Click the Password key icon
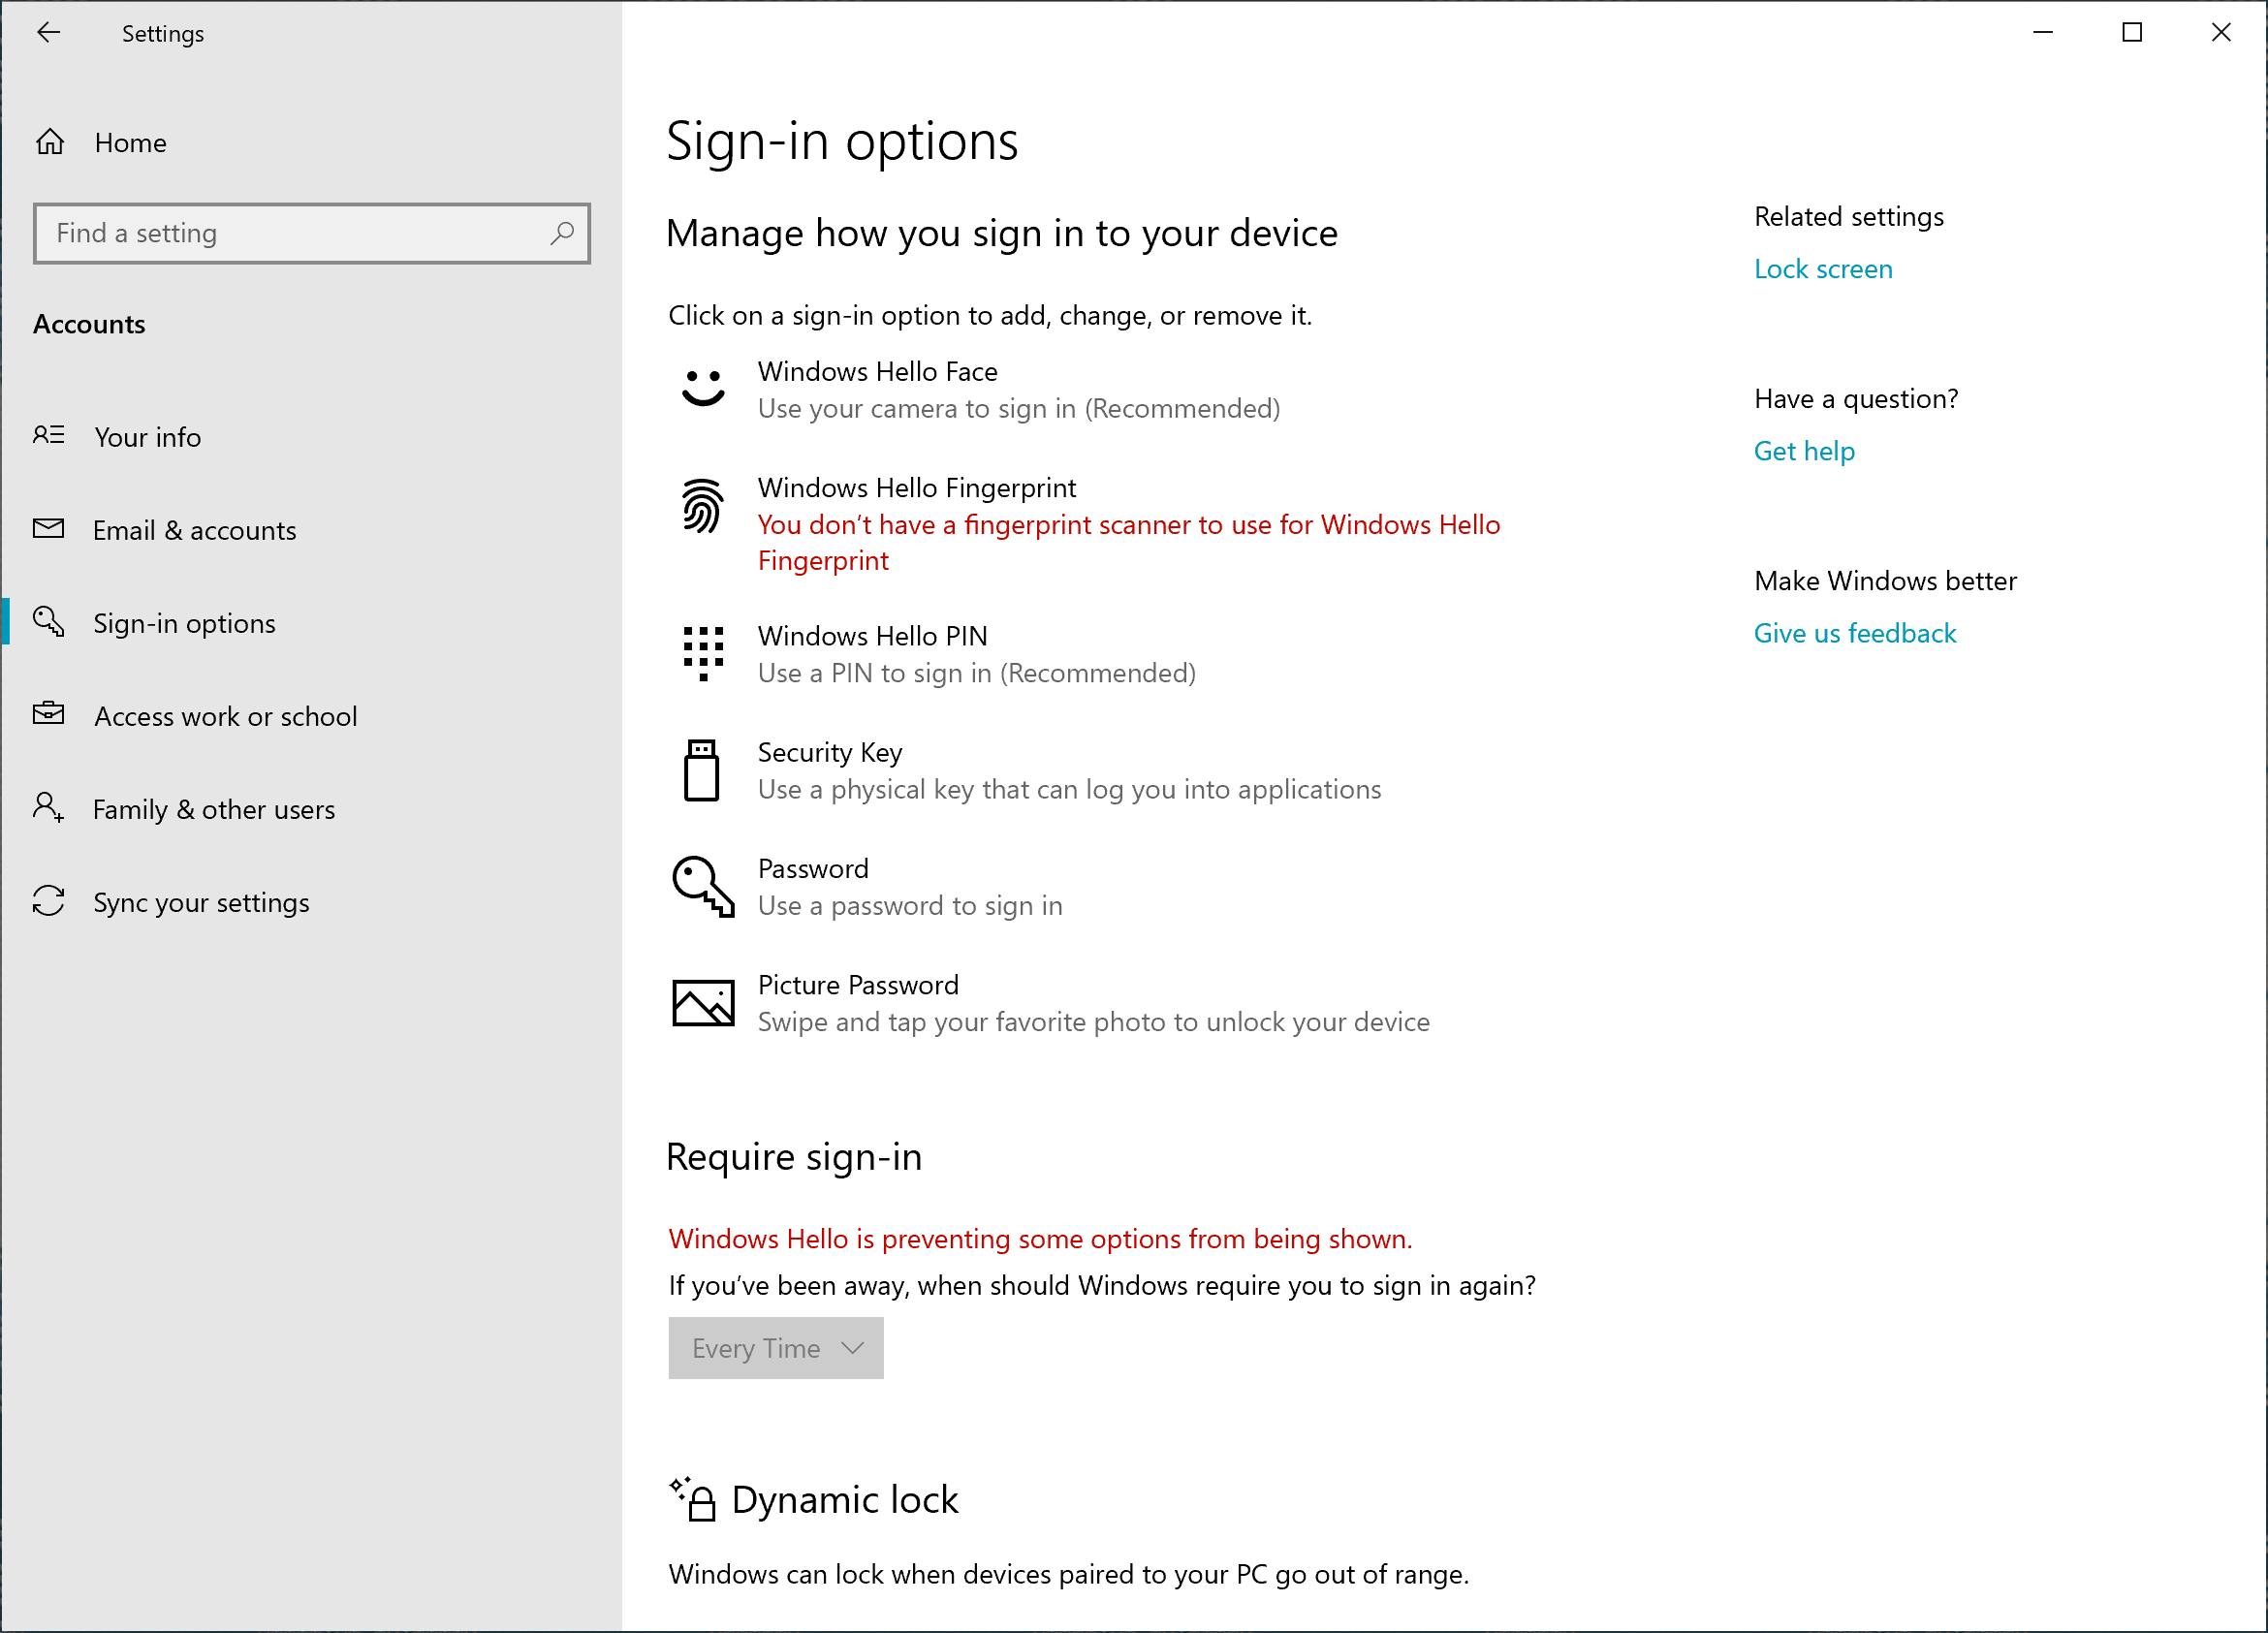The height and width of the screenshot is (1633, 2268). click(703, 886)
